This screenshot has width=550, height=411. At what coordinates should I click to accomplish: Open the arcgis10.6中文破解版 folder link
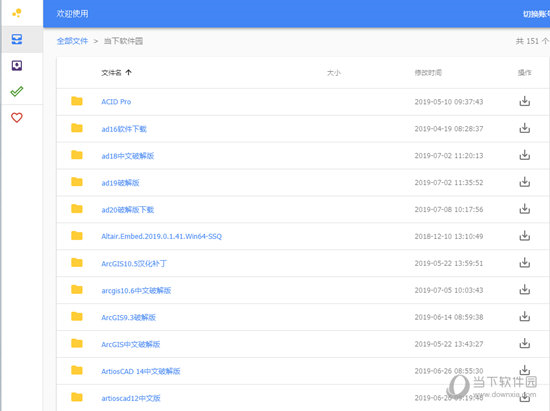(x=136, y=290)
